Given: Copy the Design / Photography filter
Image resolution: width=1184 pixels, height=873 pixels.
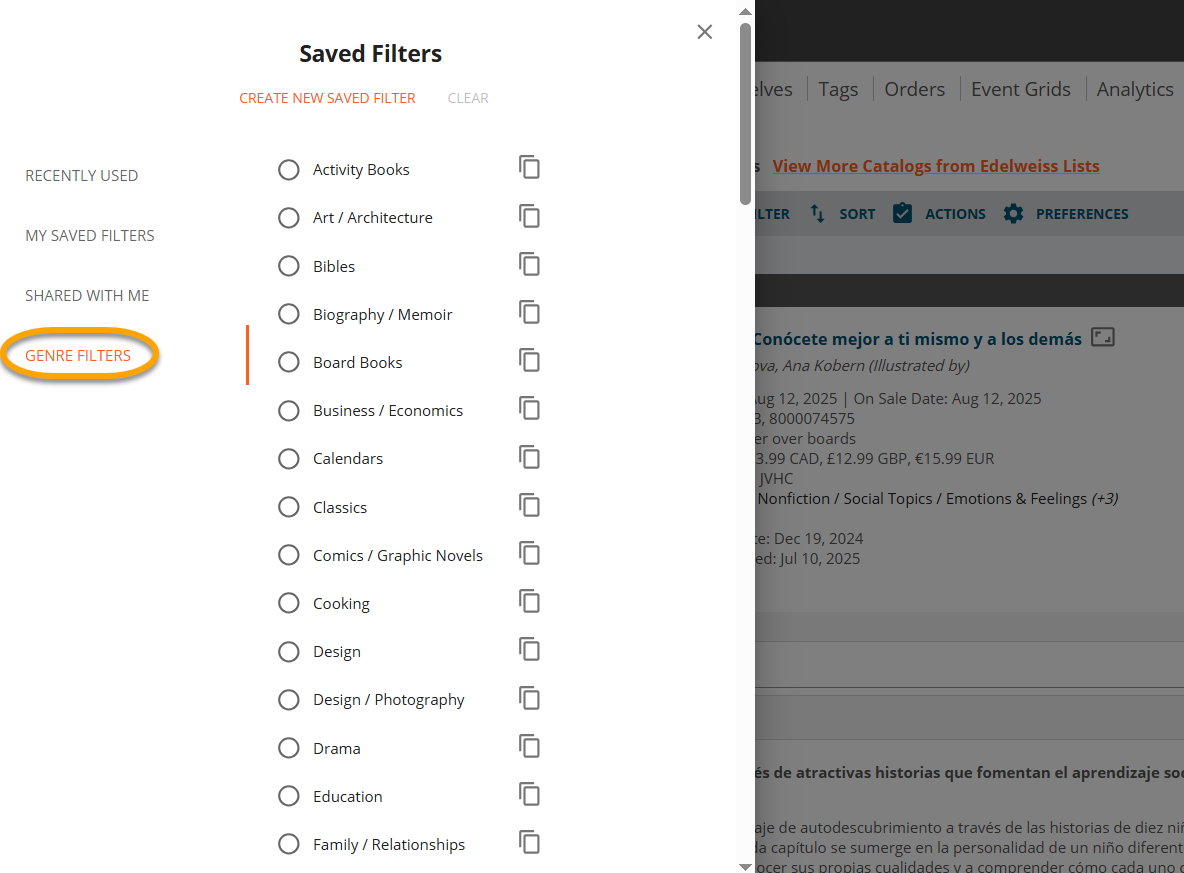Looking at the screenshot, I should pyautogui.click(x=529, y=699).
